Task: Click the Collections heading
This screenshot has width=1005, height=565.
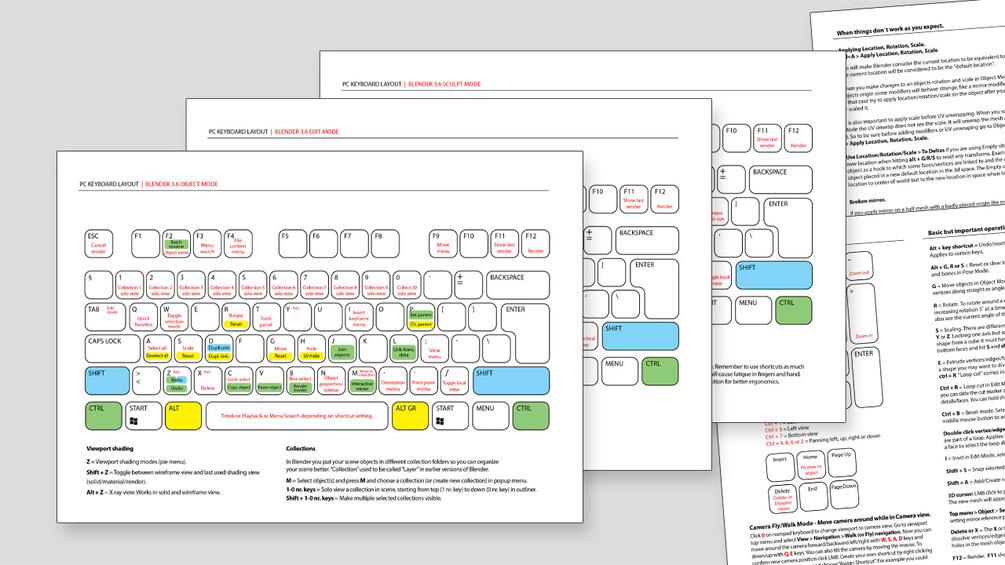Action: pos(301,448)
